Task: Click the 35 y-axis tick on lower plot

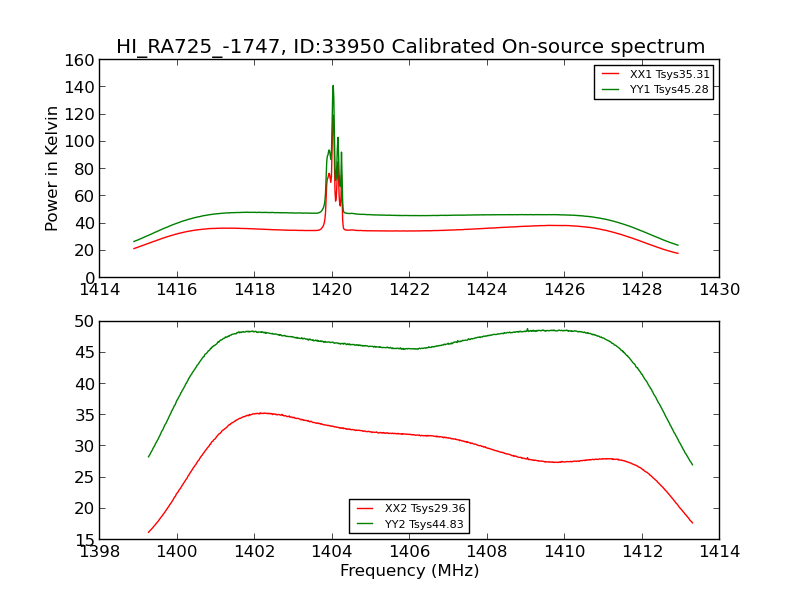Action: [x=85, y=415]
